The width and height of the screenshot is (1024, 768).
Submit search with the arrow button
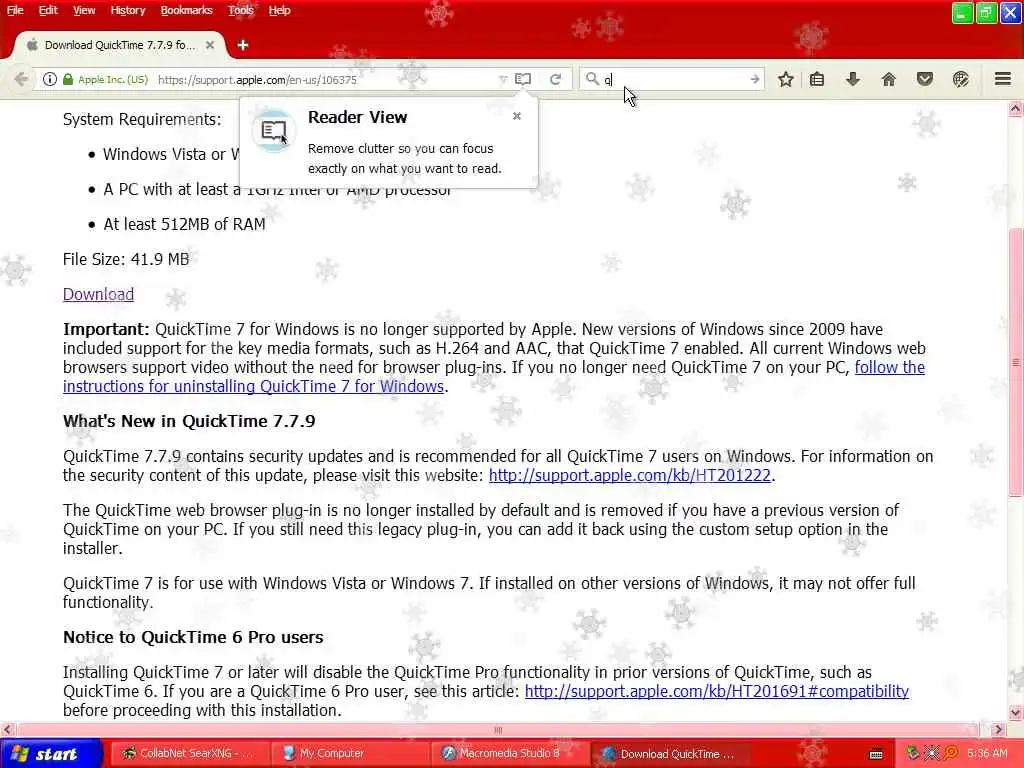(755, 80)
